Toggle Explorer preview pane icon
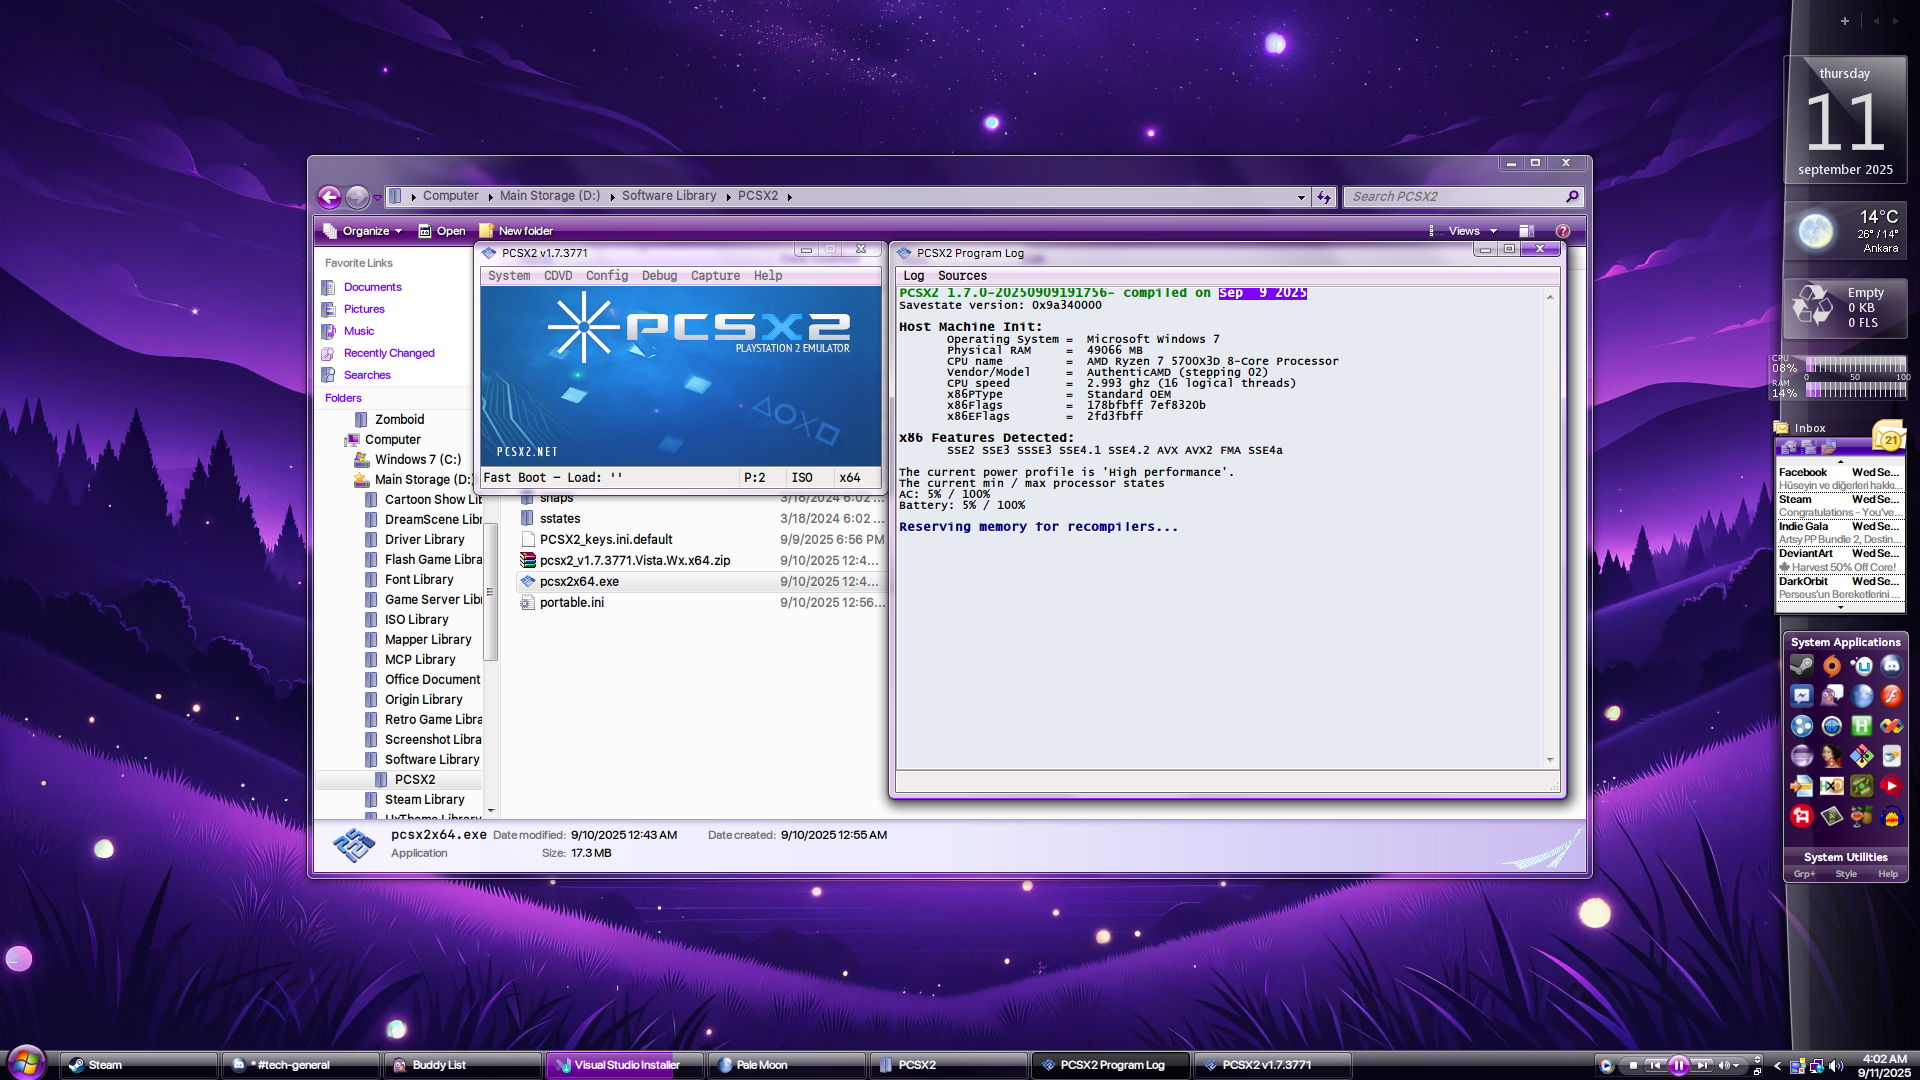Screen dimensions: 1920x1080 point(1526,231)
